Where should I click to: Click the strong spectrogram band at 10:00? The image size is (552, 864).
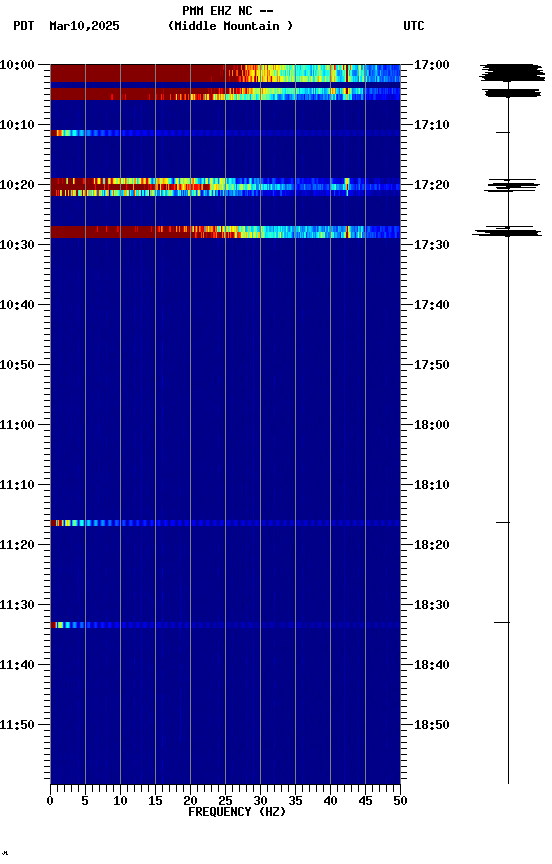[225, 73]
